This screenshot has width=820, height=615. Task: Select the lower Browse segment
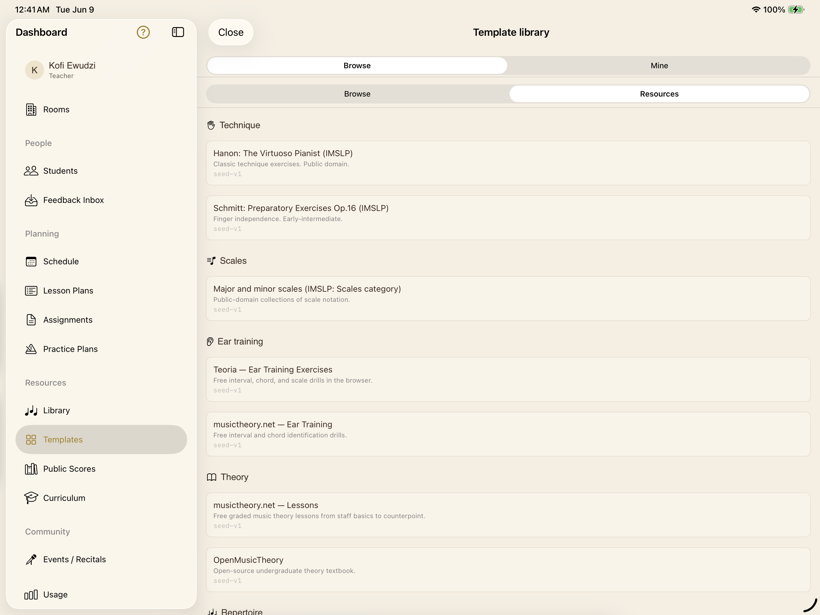[x=357, y=94]
